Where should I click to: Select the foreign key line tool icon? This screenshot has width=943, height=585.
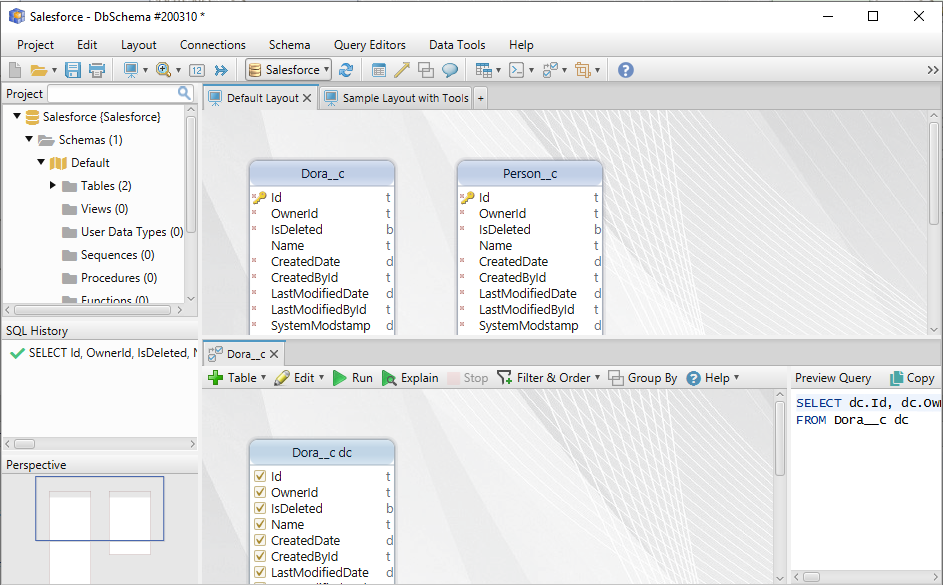[x=402, y=70]
